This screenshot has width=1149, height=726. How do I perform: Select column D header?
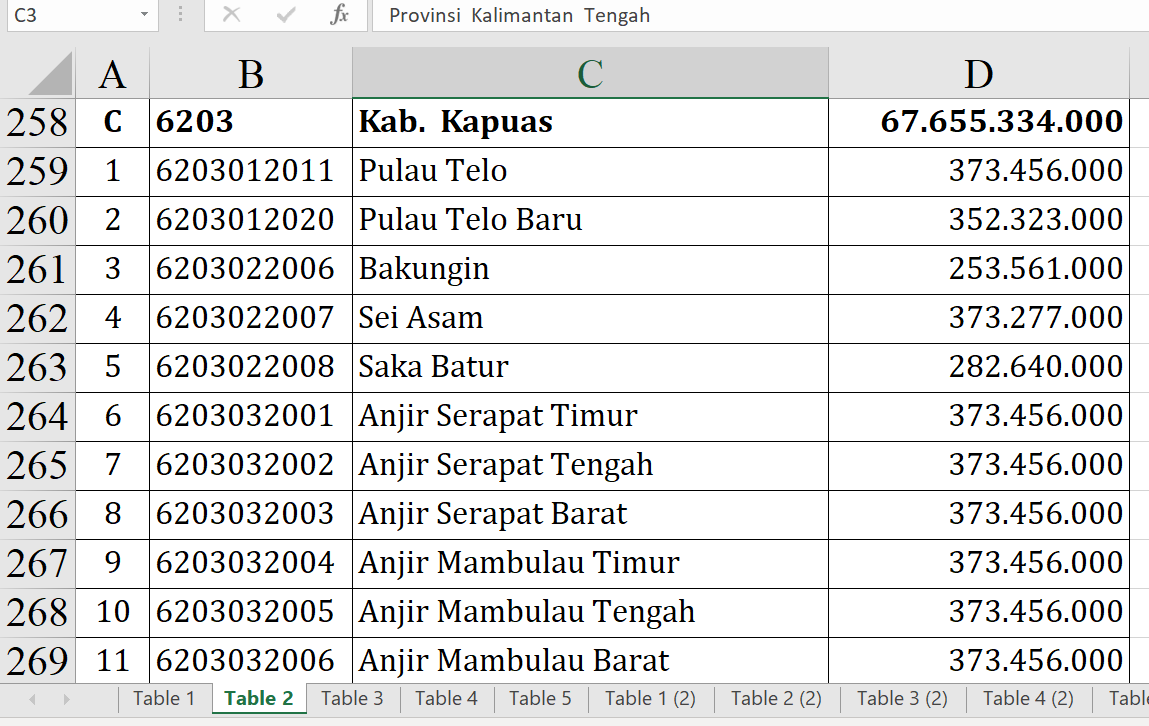978,74
